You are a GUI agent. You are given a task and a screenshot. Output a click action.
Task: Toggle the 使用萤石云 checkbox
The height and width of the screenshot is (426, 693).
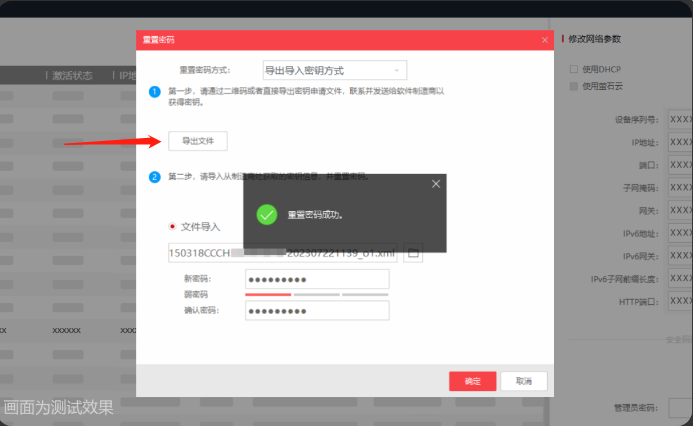(574, 86)
